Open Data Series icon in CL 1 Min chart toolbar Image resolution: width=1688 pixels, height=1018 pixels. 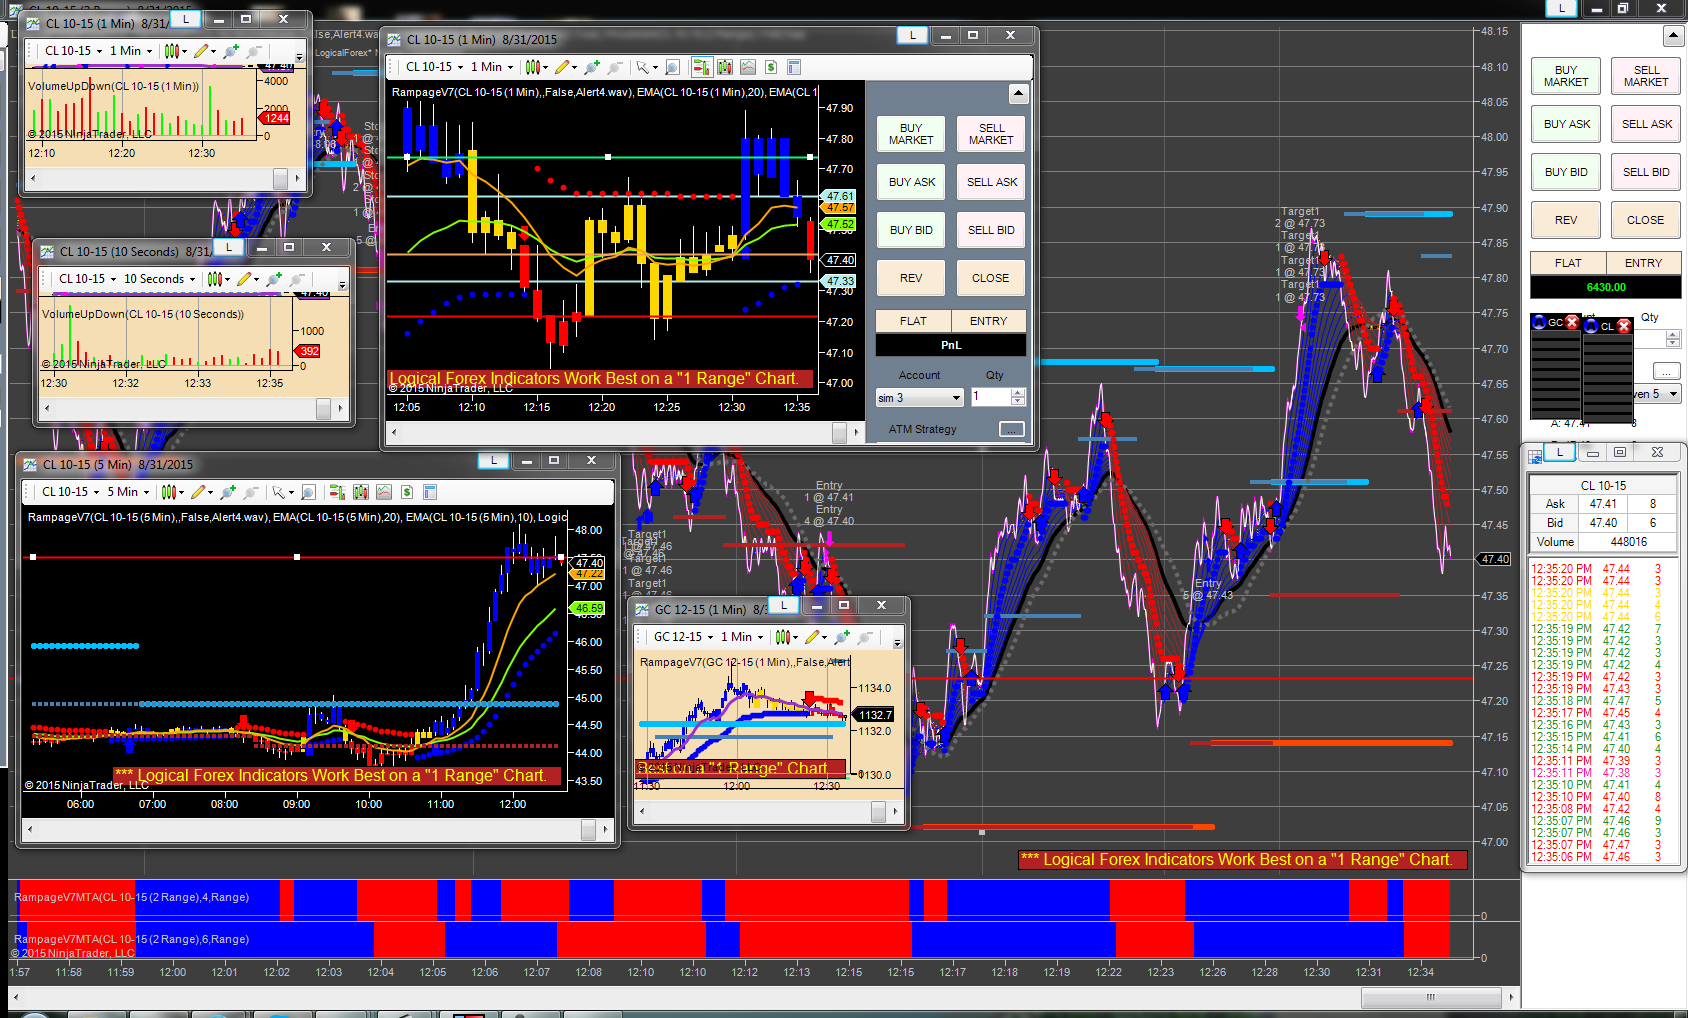point(724,67)
